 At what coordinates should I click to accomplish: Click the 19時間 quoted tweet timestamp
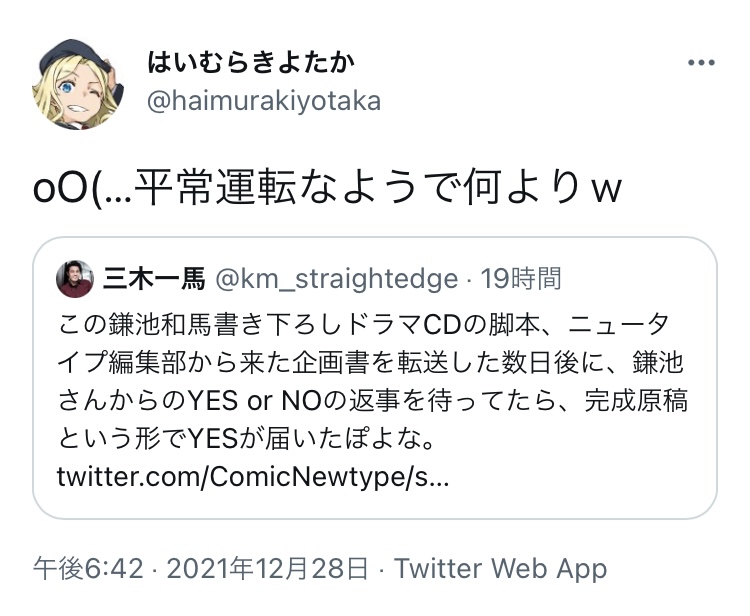[x=520, y=279]
